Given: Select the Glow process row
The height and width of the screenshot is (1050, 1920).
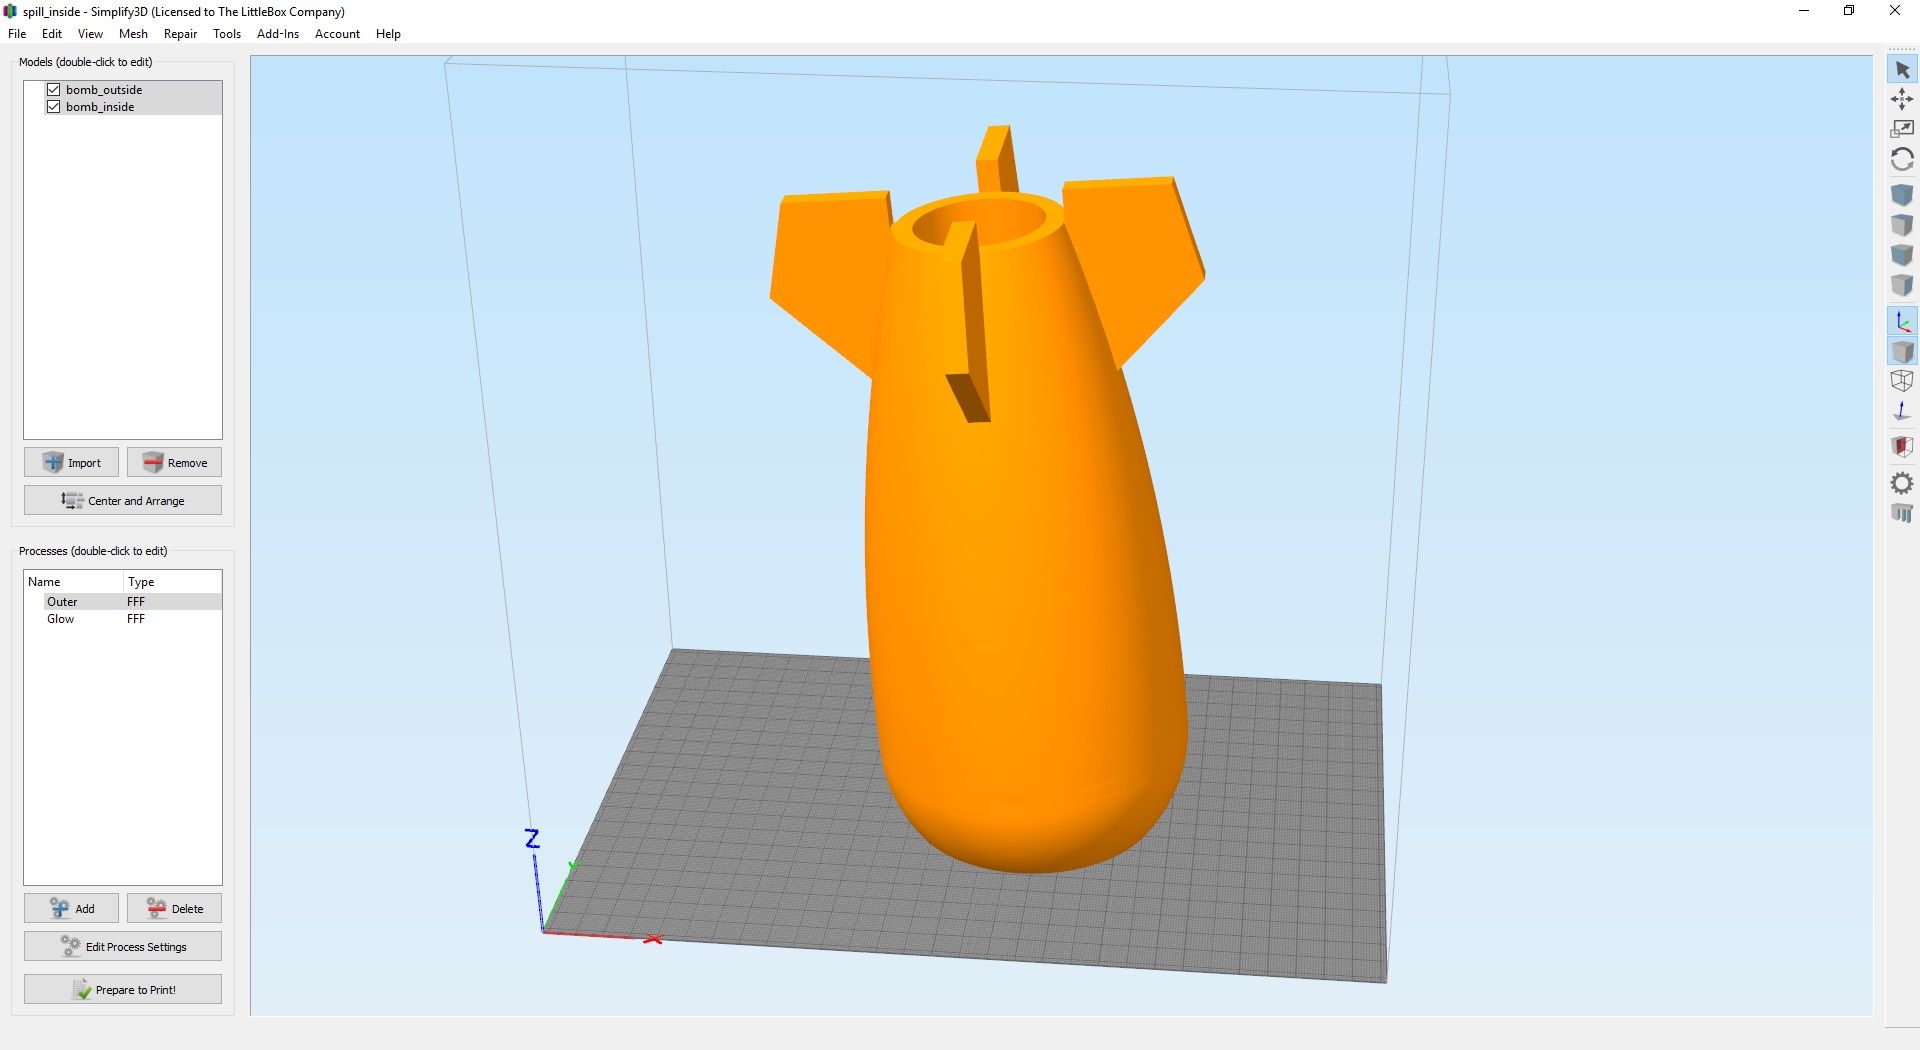Looking at the screenshot, I should [x=123, y=619].
